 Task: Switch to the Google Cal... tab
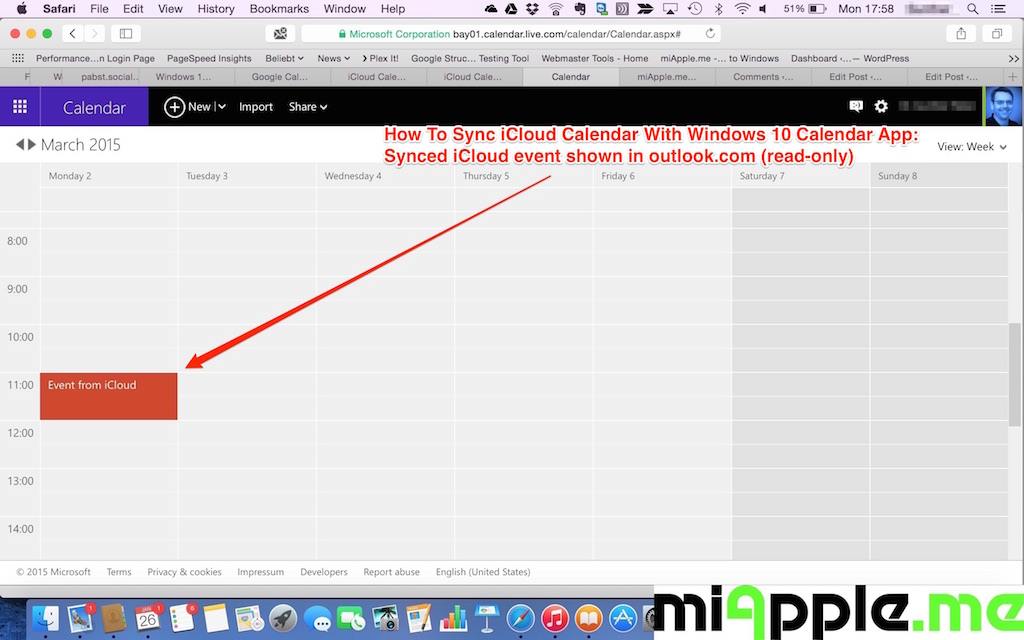click(x=281, y=76)
